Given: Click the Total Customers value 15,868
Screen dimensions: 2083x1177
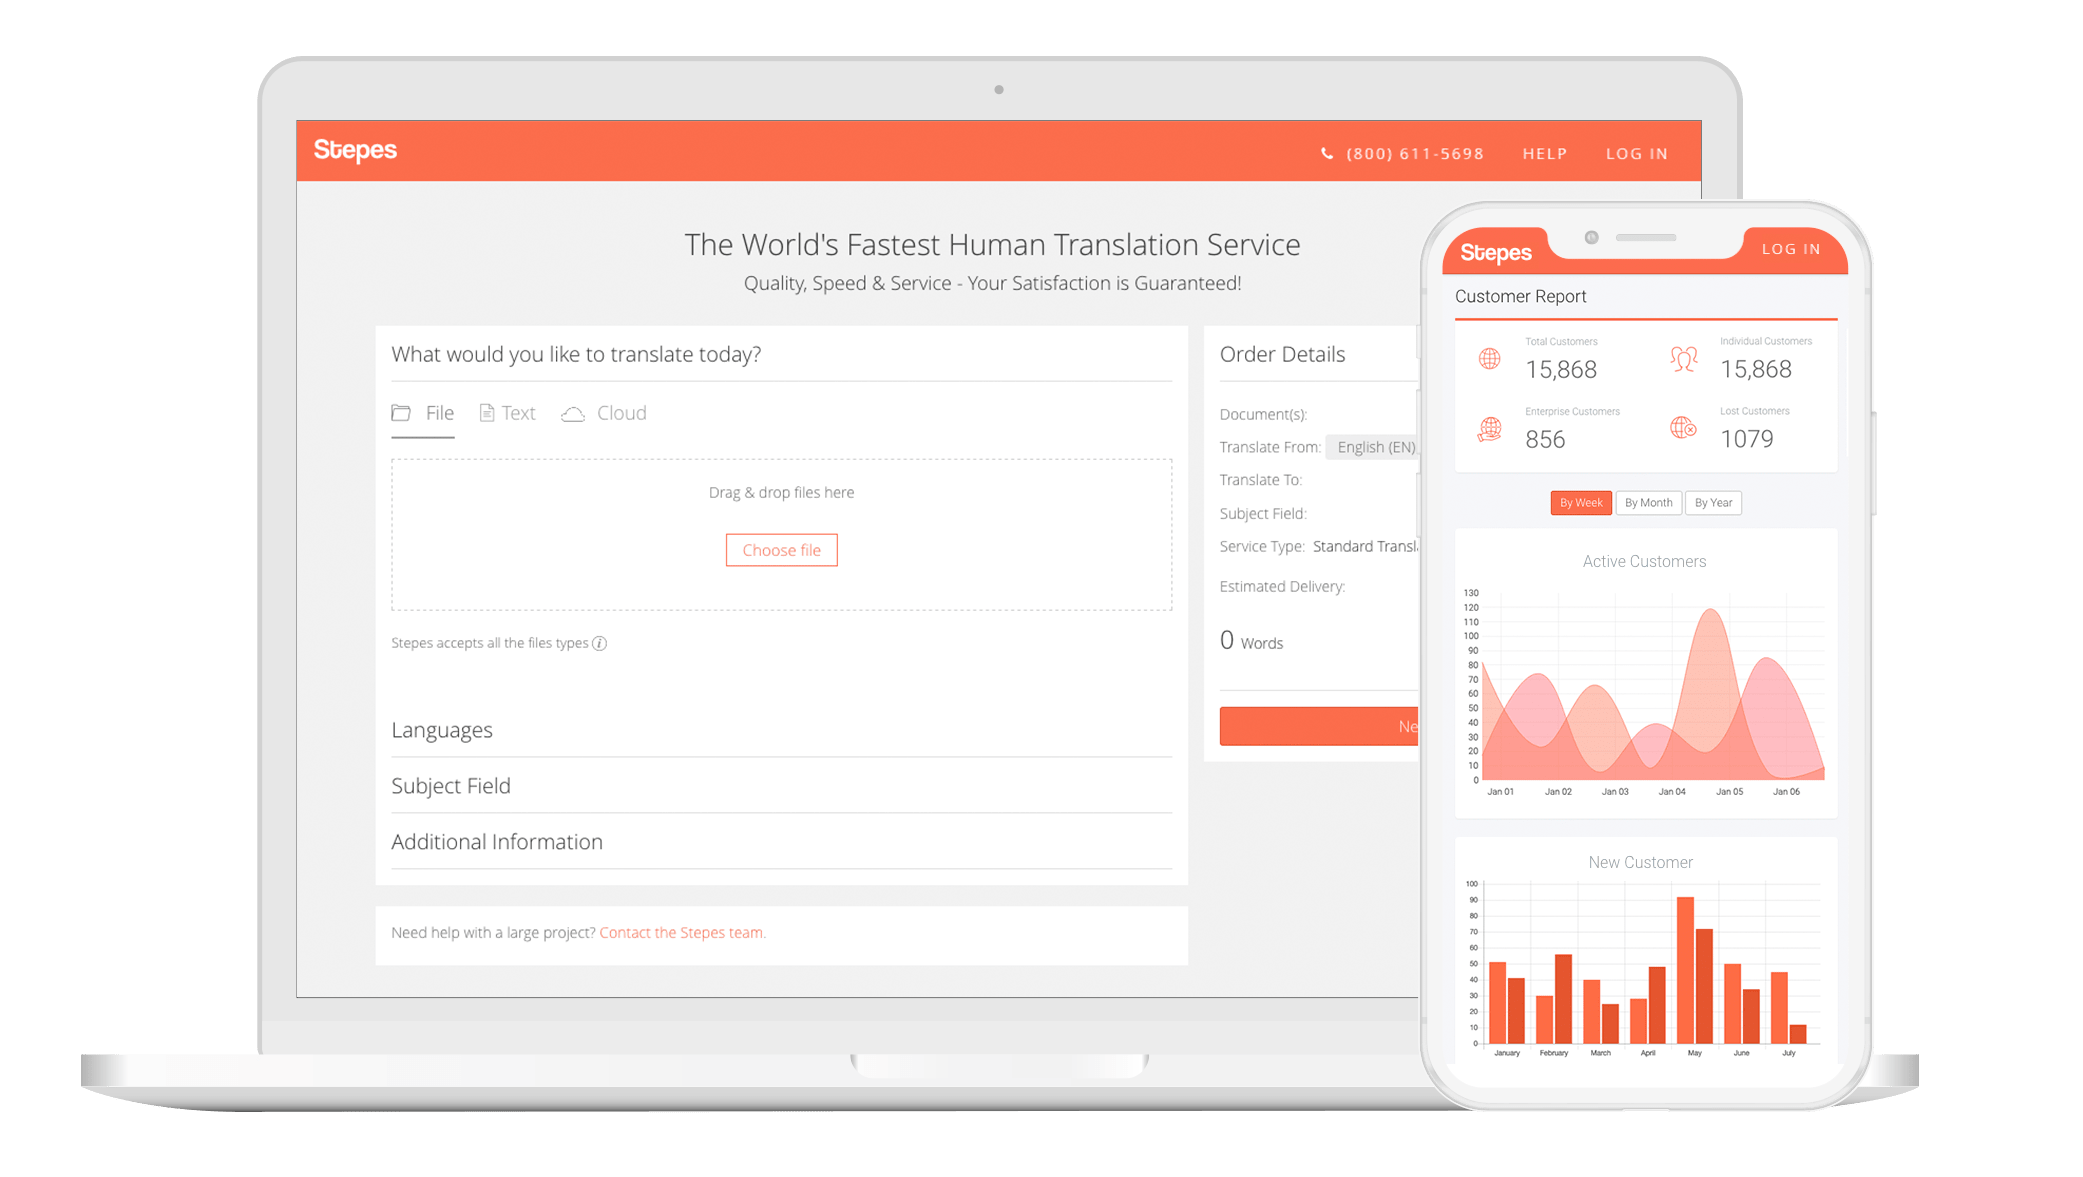Looking at the screenshot, I should point(1561,370).
